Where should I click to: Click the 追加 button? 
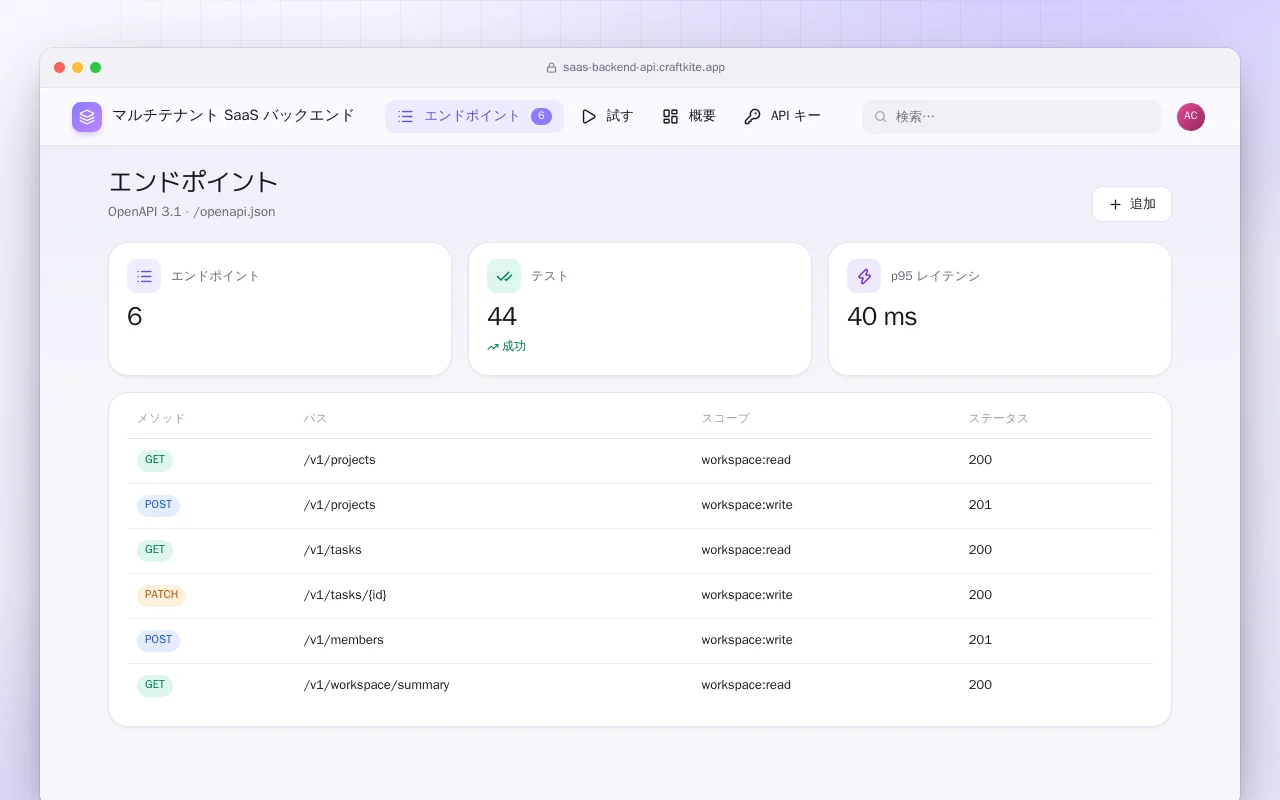[1132, 204]
